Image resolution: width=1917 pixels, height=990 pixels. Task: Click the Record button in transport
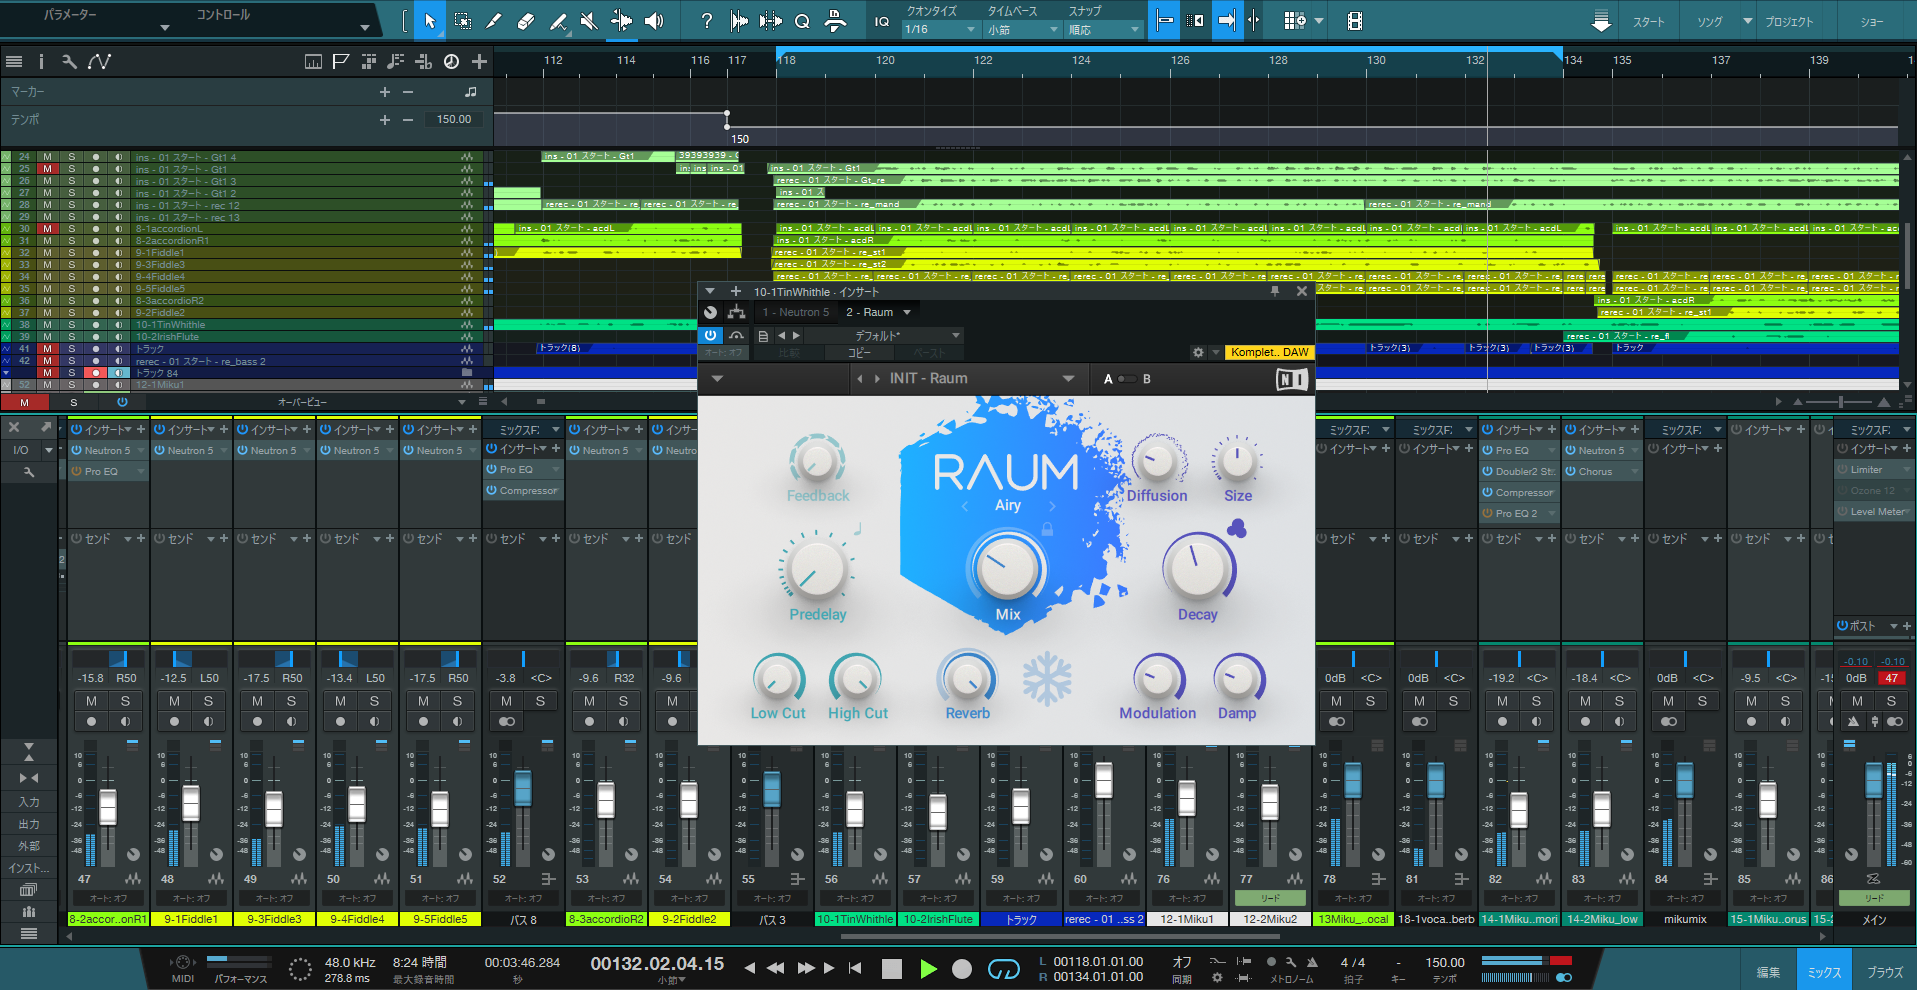tap(961, 968)
